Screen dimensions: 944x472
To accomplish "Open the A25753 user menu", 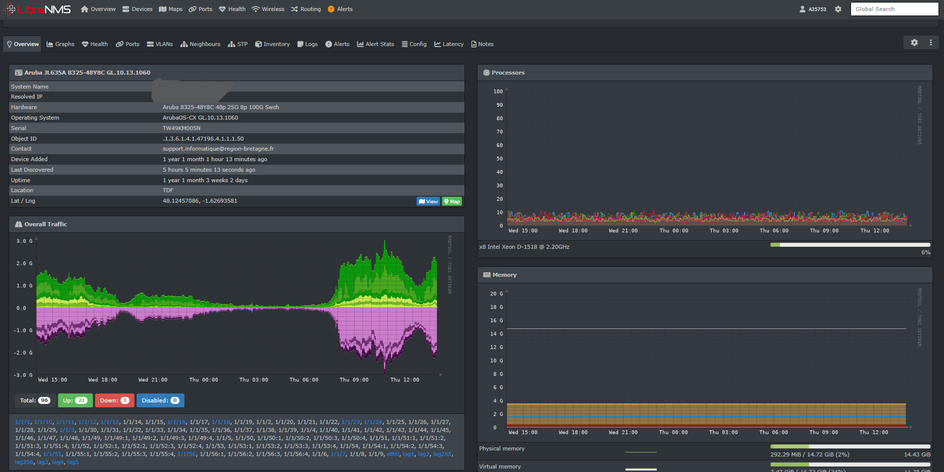I will [812, 9].
